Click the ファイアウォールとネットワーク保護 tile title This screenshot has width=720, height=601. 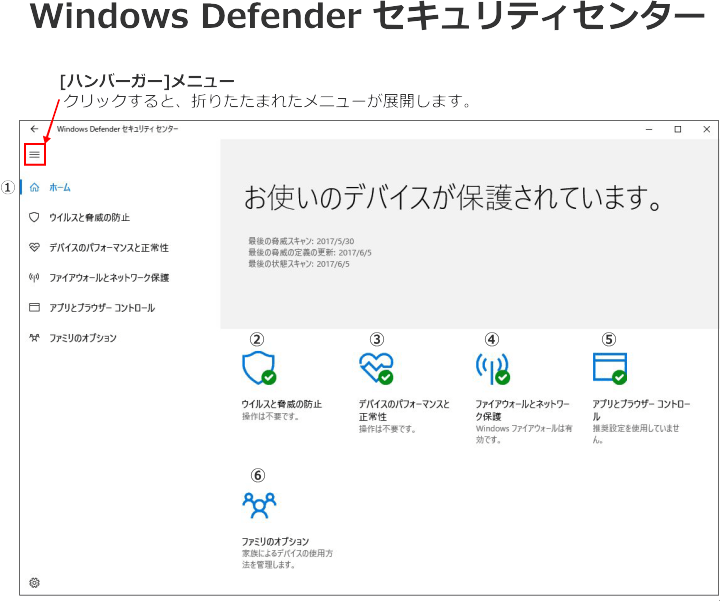click(x=522, y=410)
